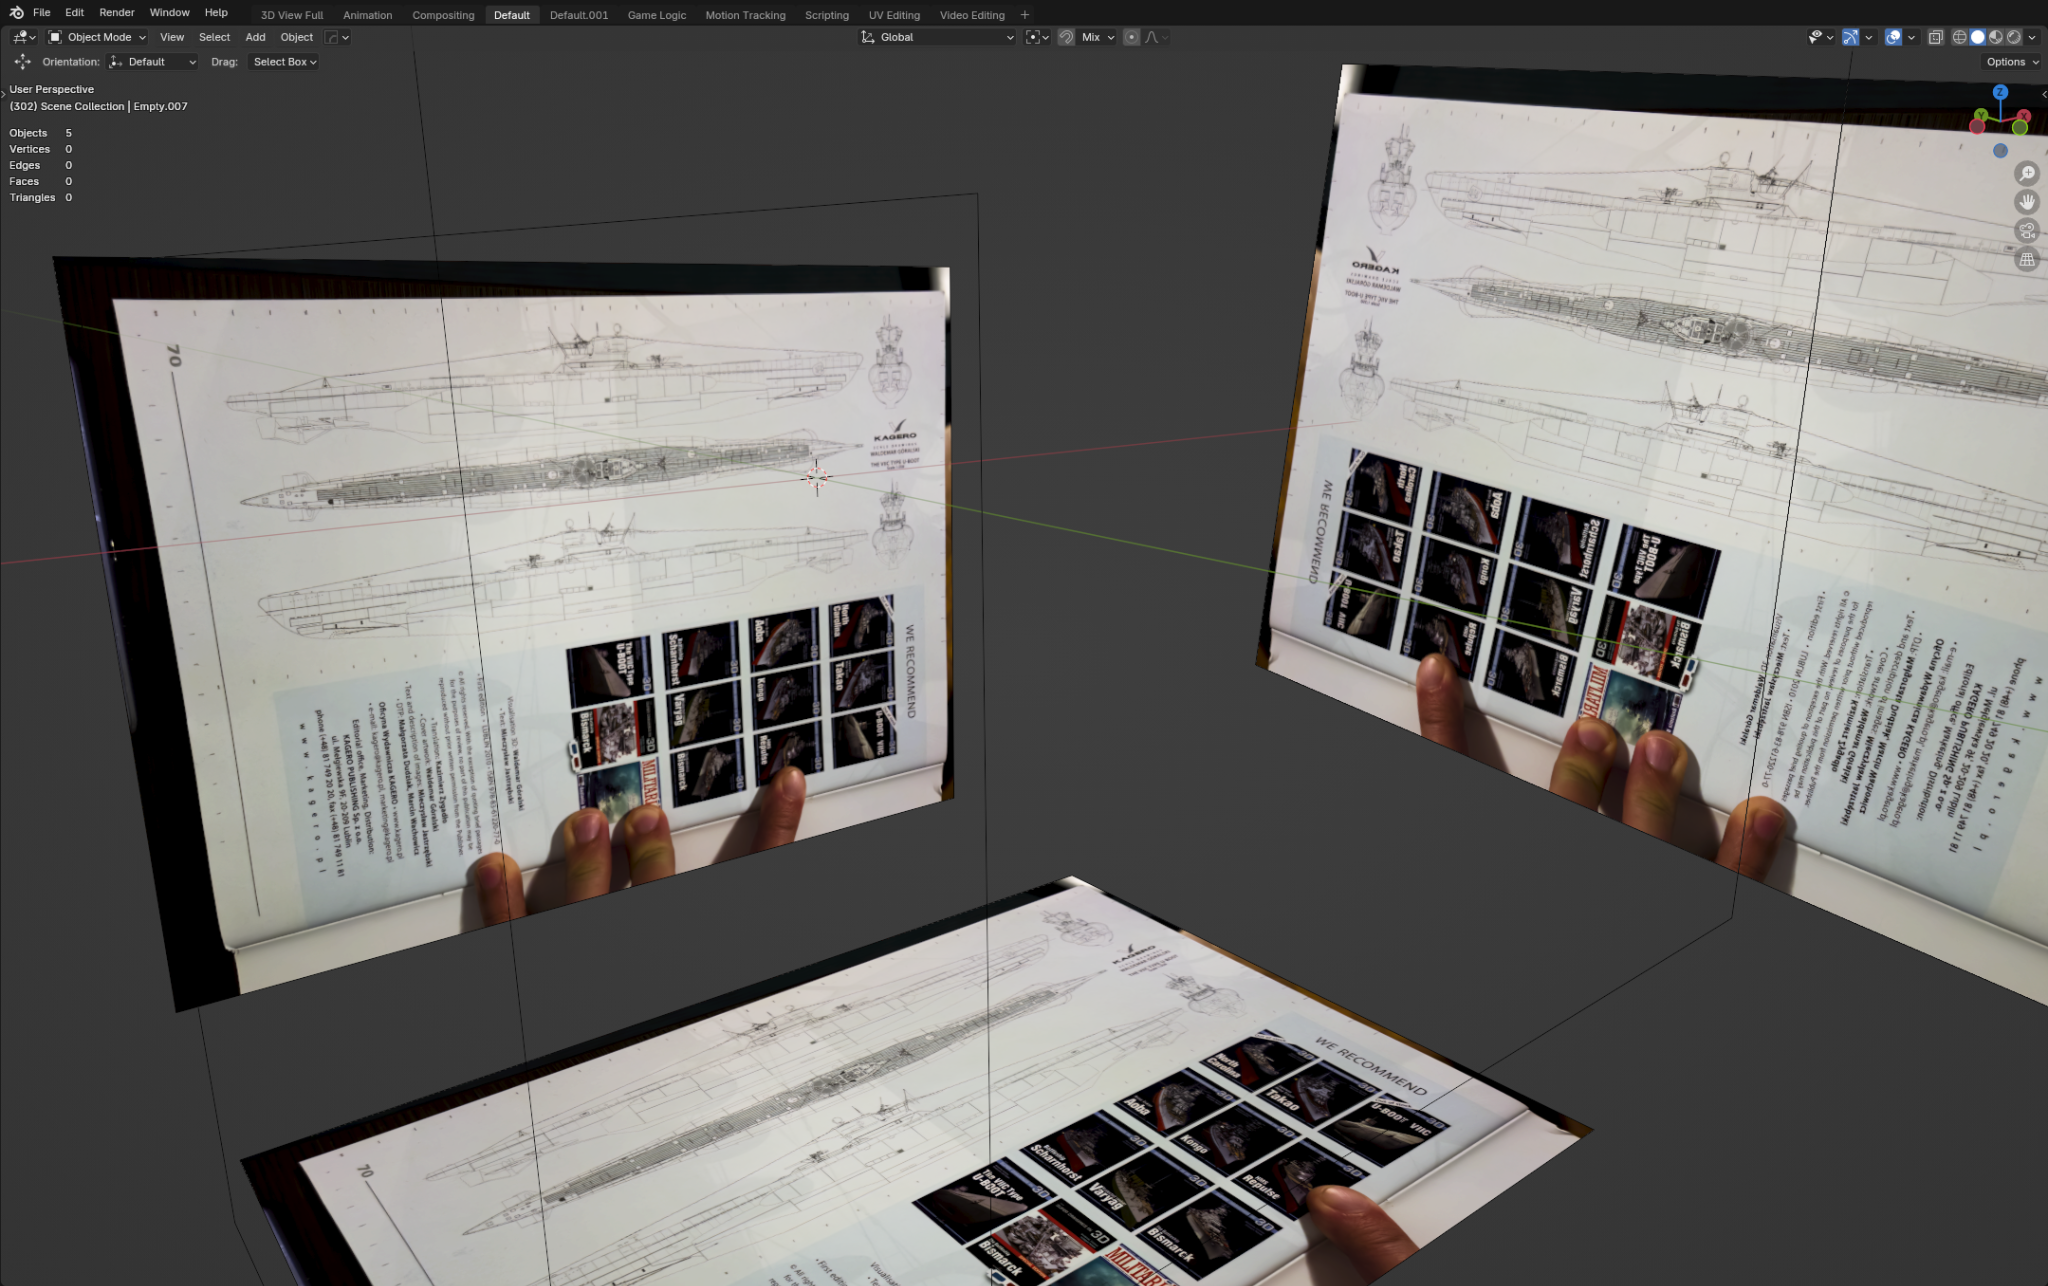The image size is (2048, 1286).
Task: Toggle camera view with camera icon
Action: (x=2027, y=231)
